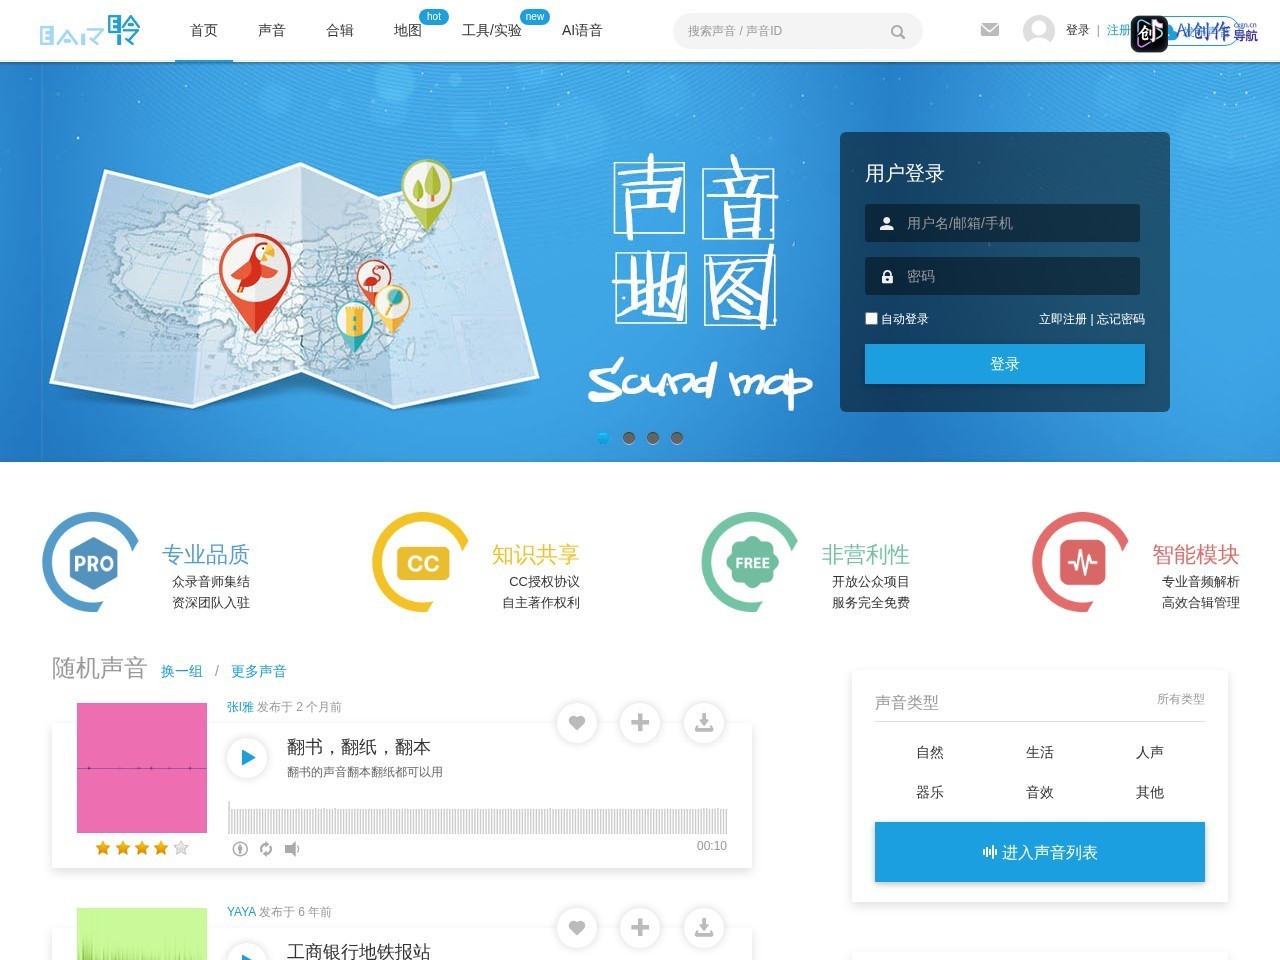Click the 忘记密码 link
The width and height of the screenshot is (1280, 960).
[x=1121, y=319]
